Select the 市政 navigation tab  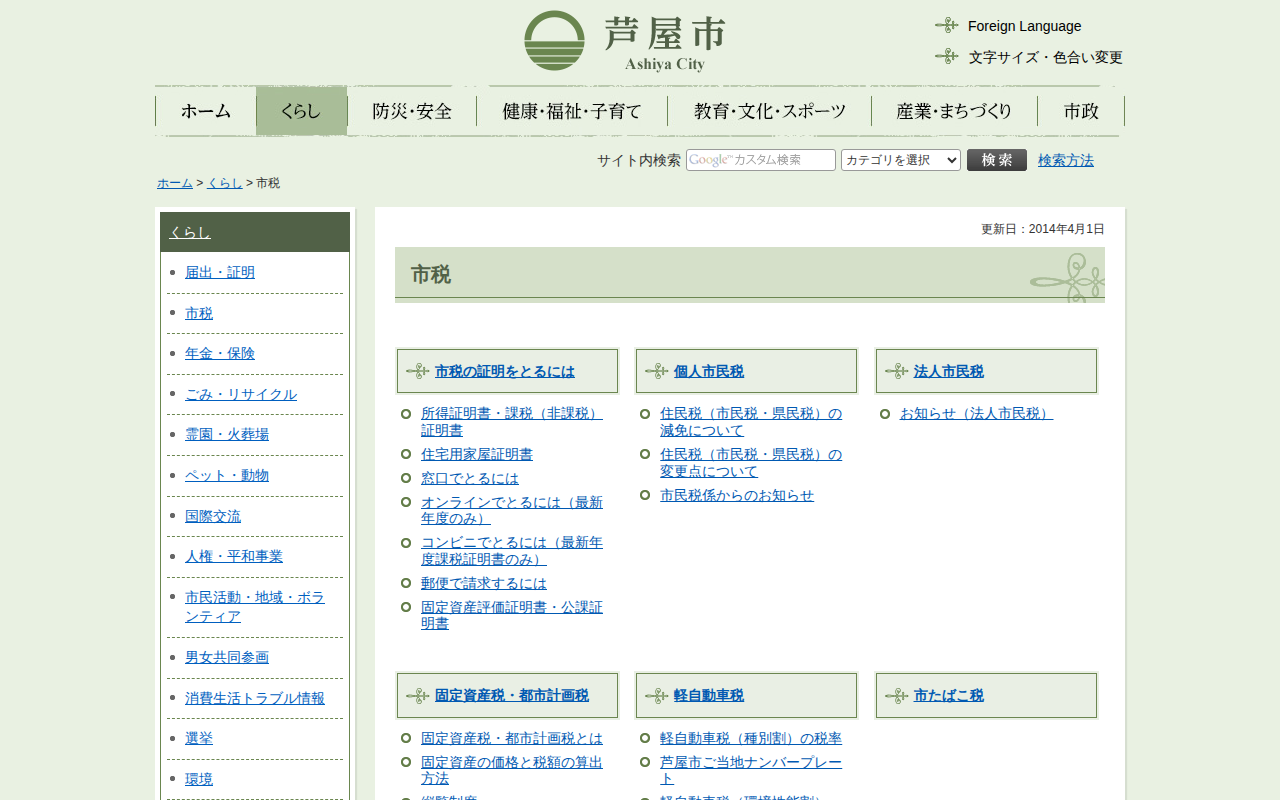click(1081, 111)
